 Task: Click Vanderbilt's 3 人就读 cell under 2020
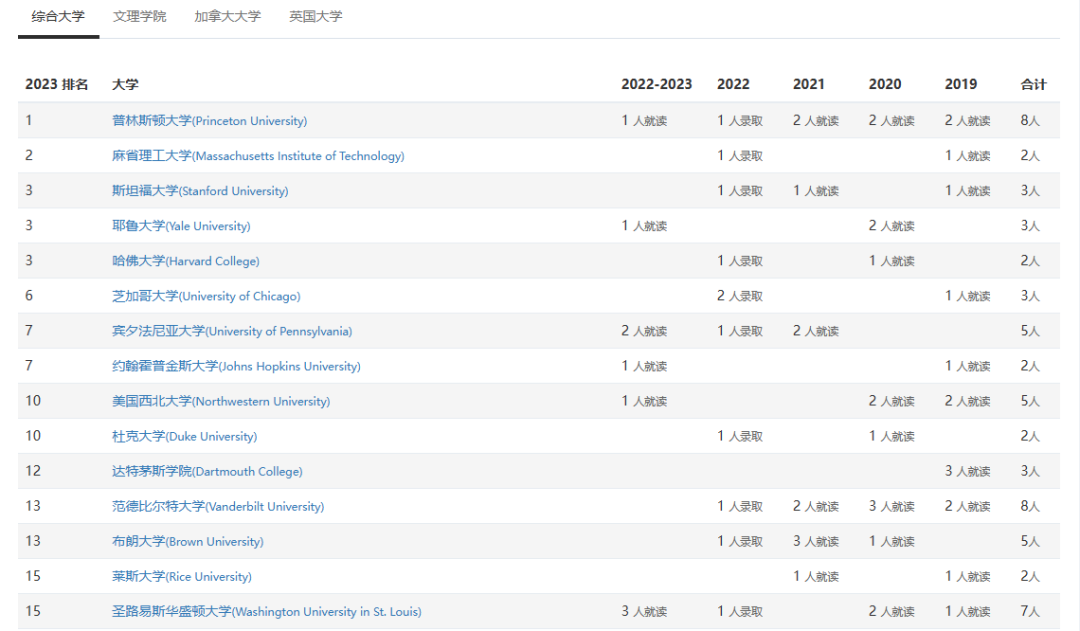click(x=891, y=506)
